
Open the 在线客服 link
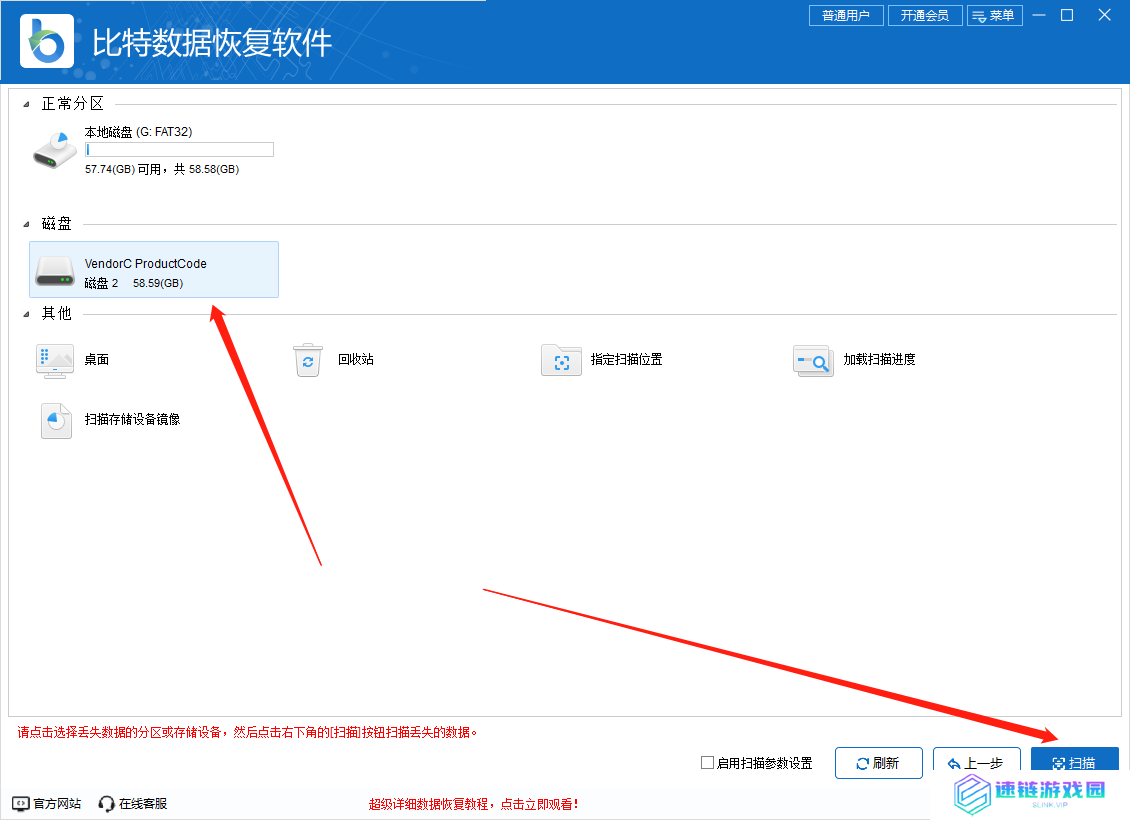133,803
